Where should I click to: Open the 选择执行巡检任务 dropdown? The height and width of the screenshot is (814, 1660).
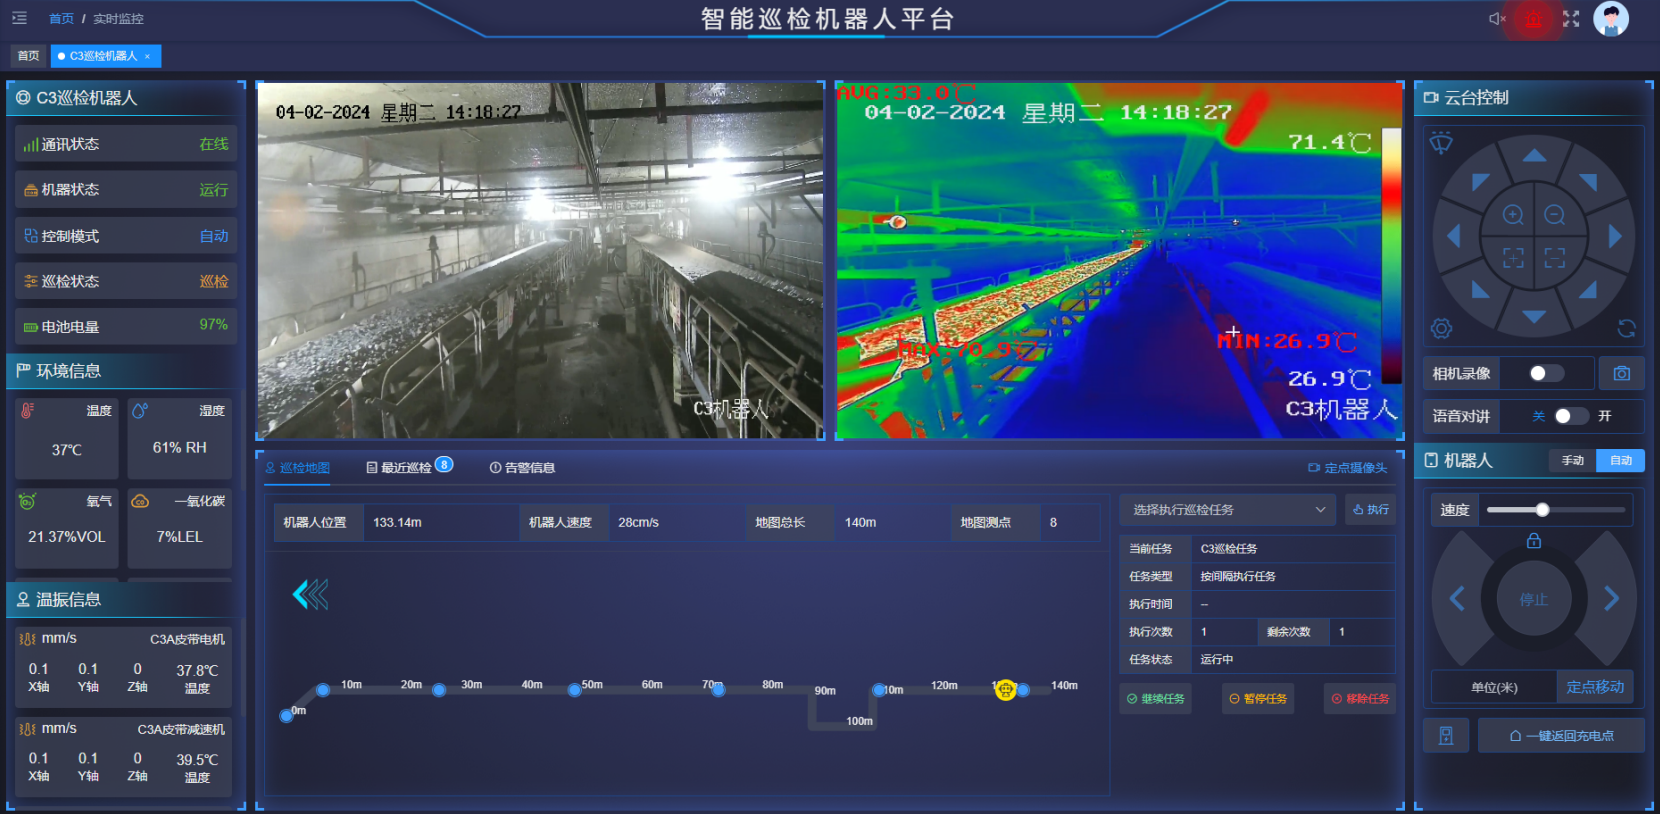point(1228,510)
